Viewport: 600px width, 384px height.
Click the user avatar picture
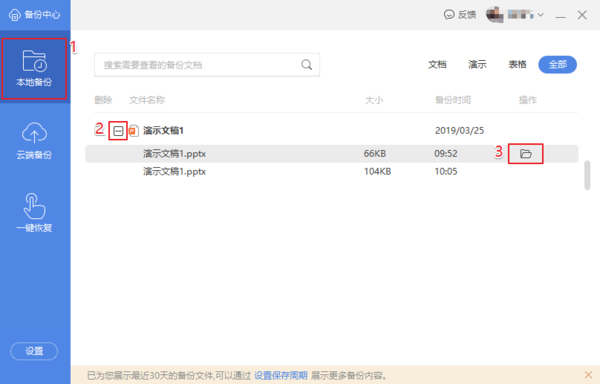pyautogui.click(x=494, y=15)
